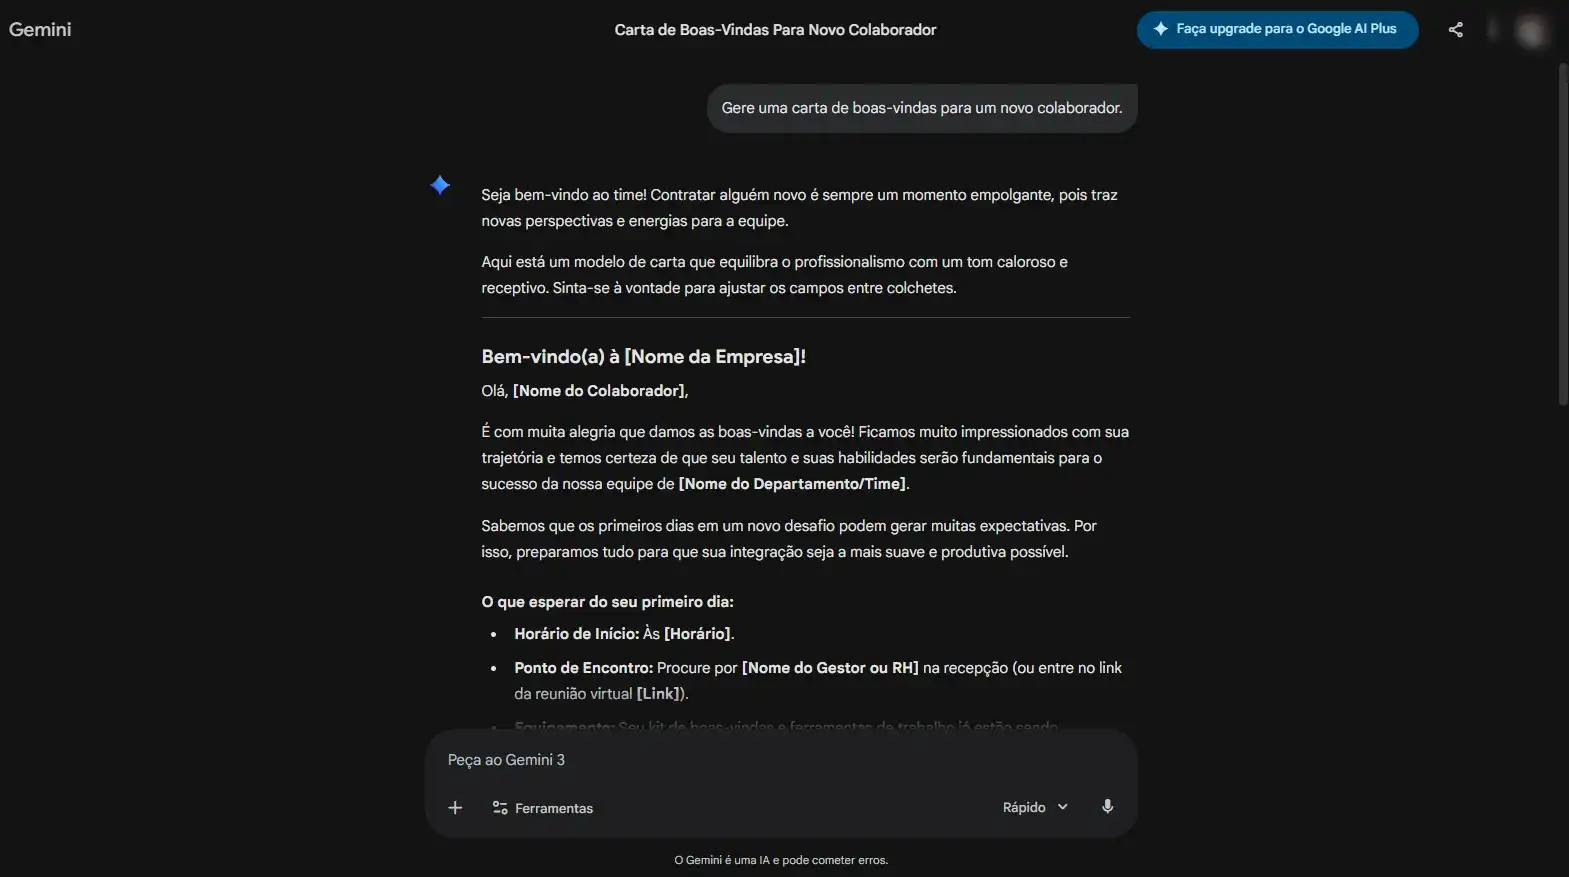Click the microphone voice input icon

pos(1107,807)
